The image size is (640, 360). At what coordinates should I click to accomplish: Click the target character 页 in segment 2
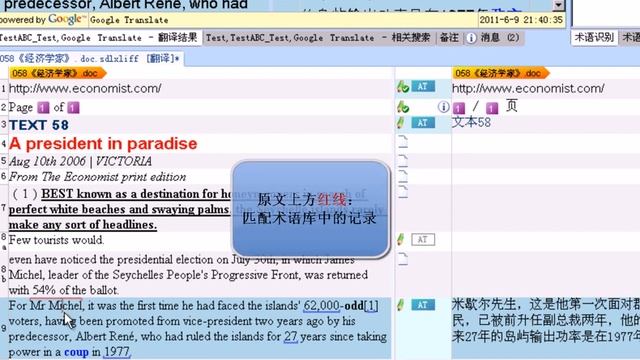pos(511,106)
